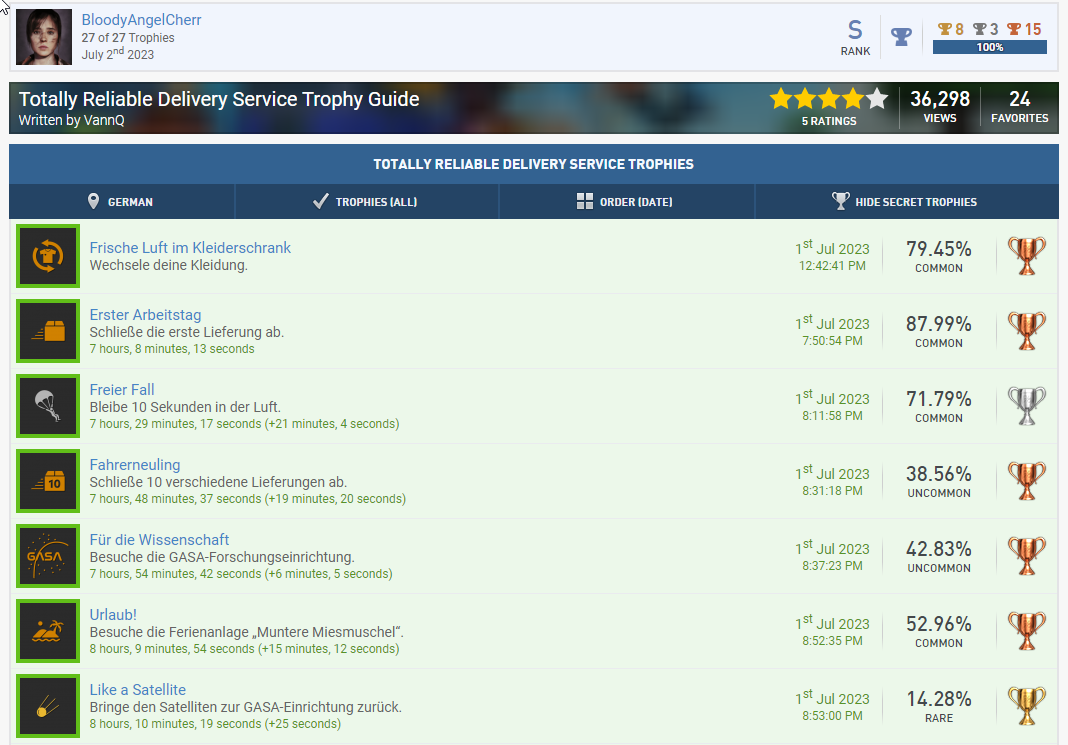Click the 100% completion progress bar
Viewport: 1068px width, 745px height.
click(x=989, y=47)
